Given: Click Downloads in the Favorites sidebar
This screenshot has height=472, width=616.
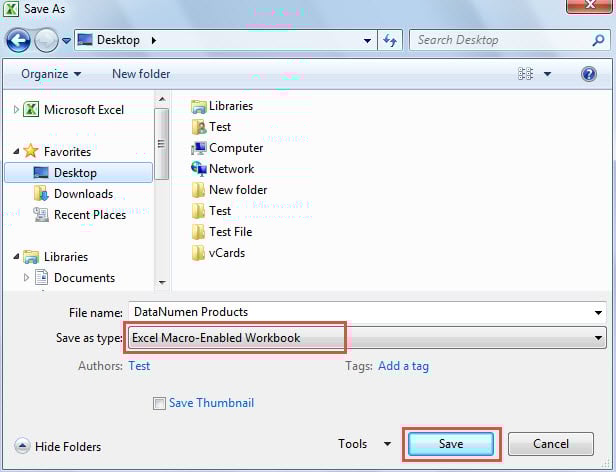Looking at the screenshot, I should click(83, 194).
